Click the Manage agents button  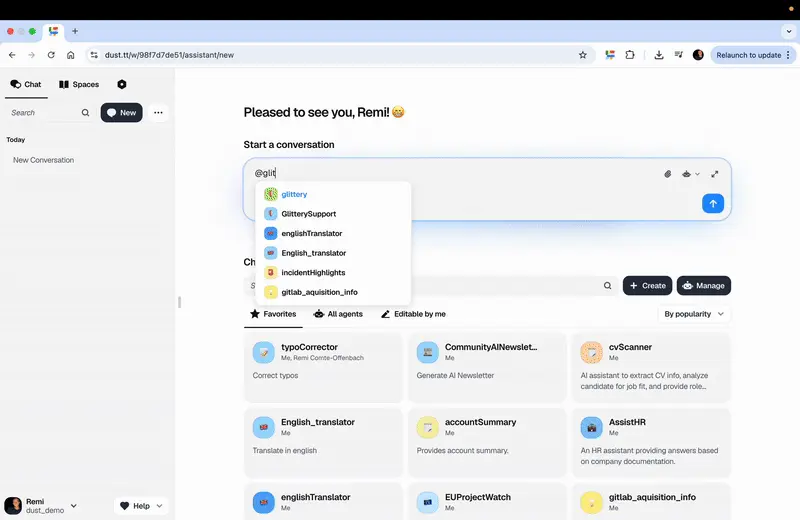point(704,286)
